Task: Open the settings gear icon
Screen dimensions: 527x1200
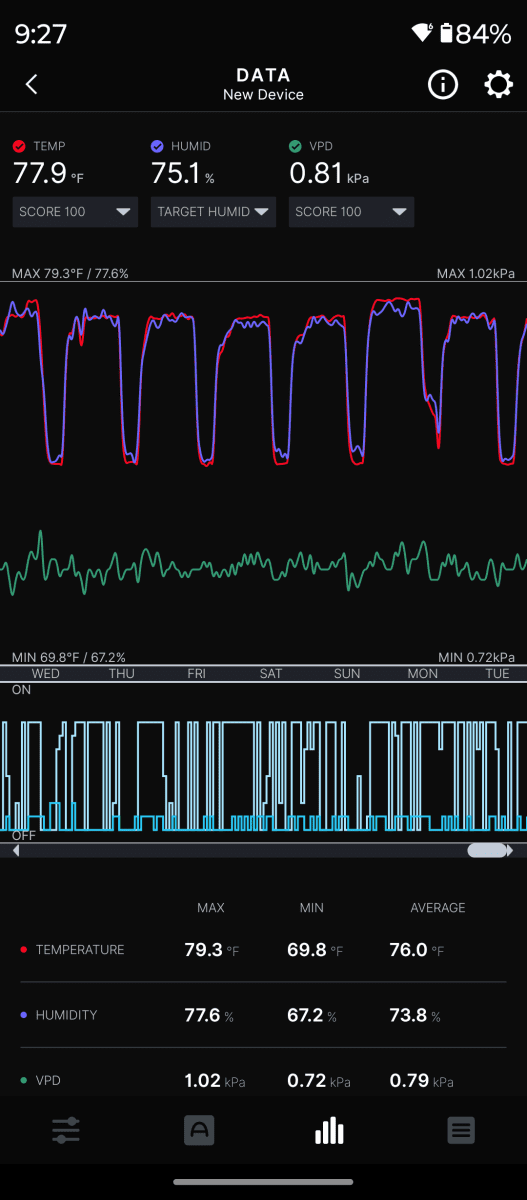Action: pyautogui.click(x=498, y=85)
